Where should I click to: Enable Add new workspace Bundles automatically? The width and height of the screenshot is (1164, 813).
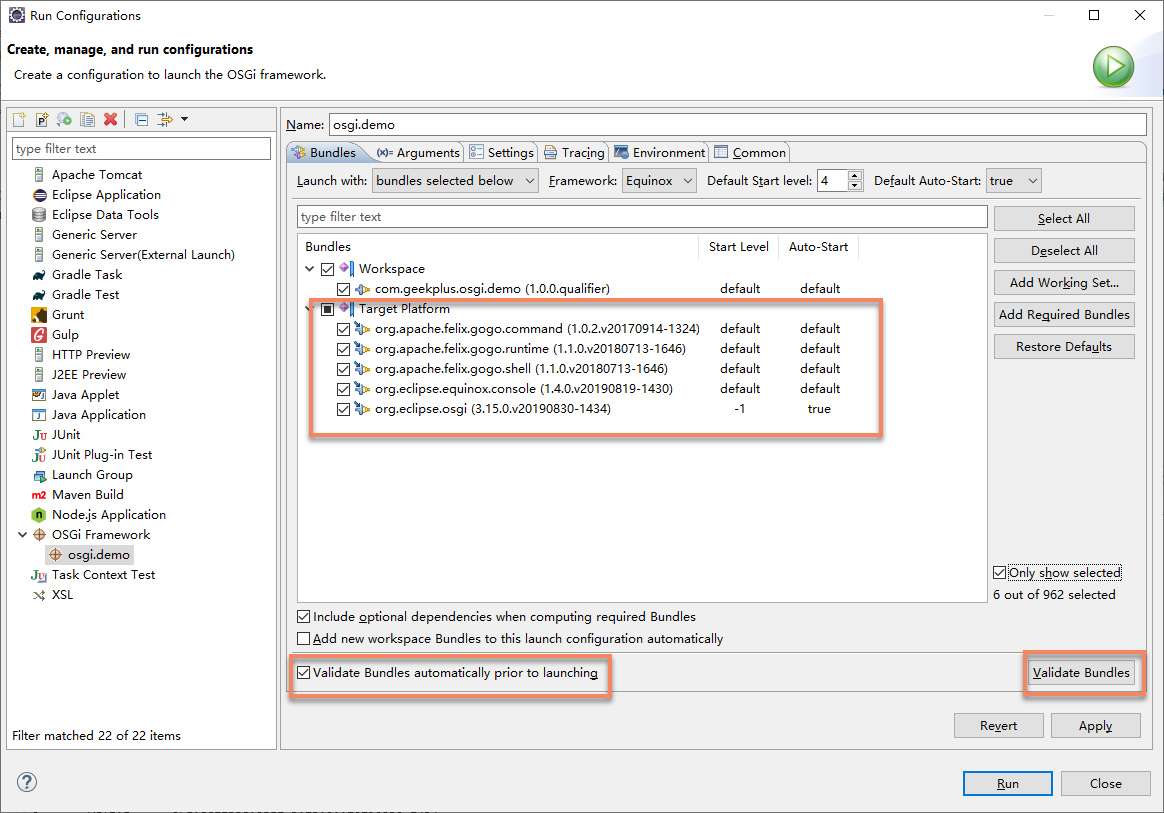(303, 639)
